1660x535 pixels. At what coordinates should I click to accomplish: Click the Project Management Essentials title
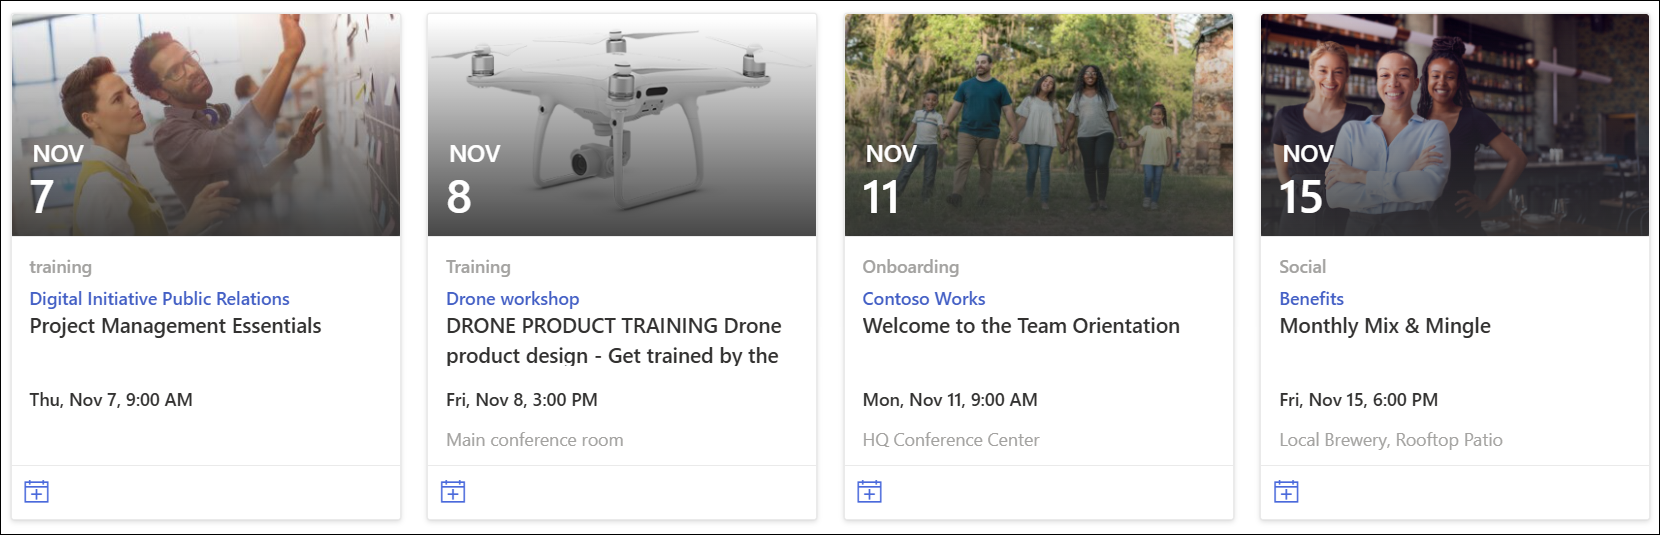[175, 326]
